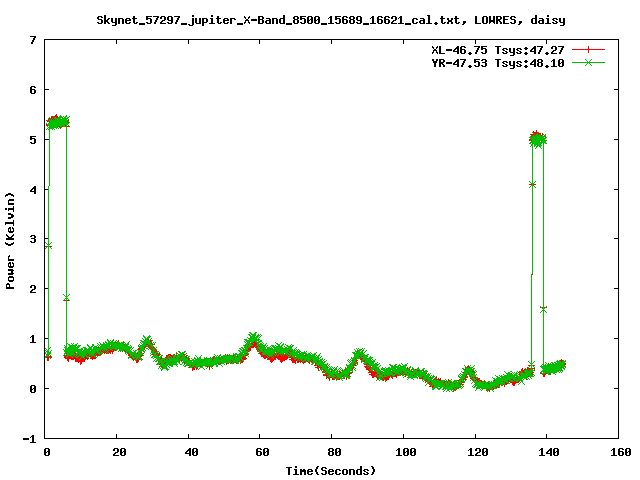Click the x-axis tick label 40
Viewport: 640px width, 480px height.
point(191,452)
